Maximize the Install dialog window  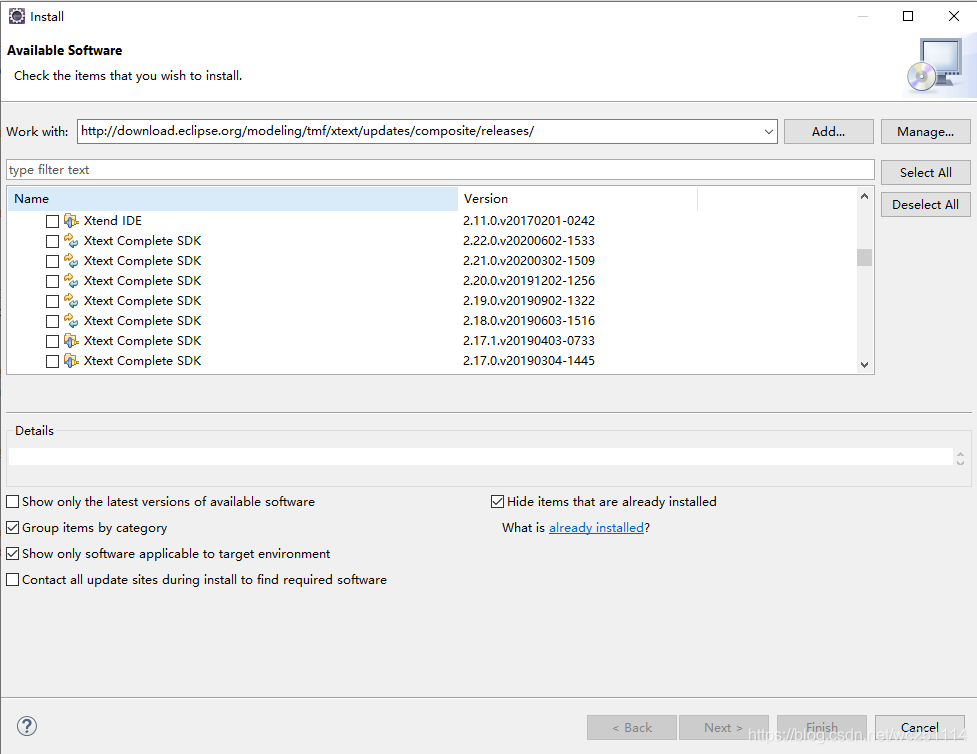(908, 16)
